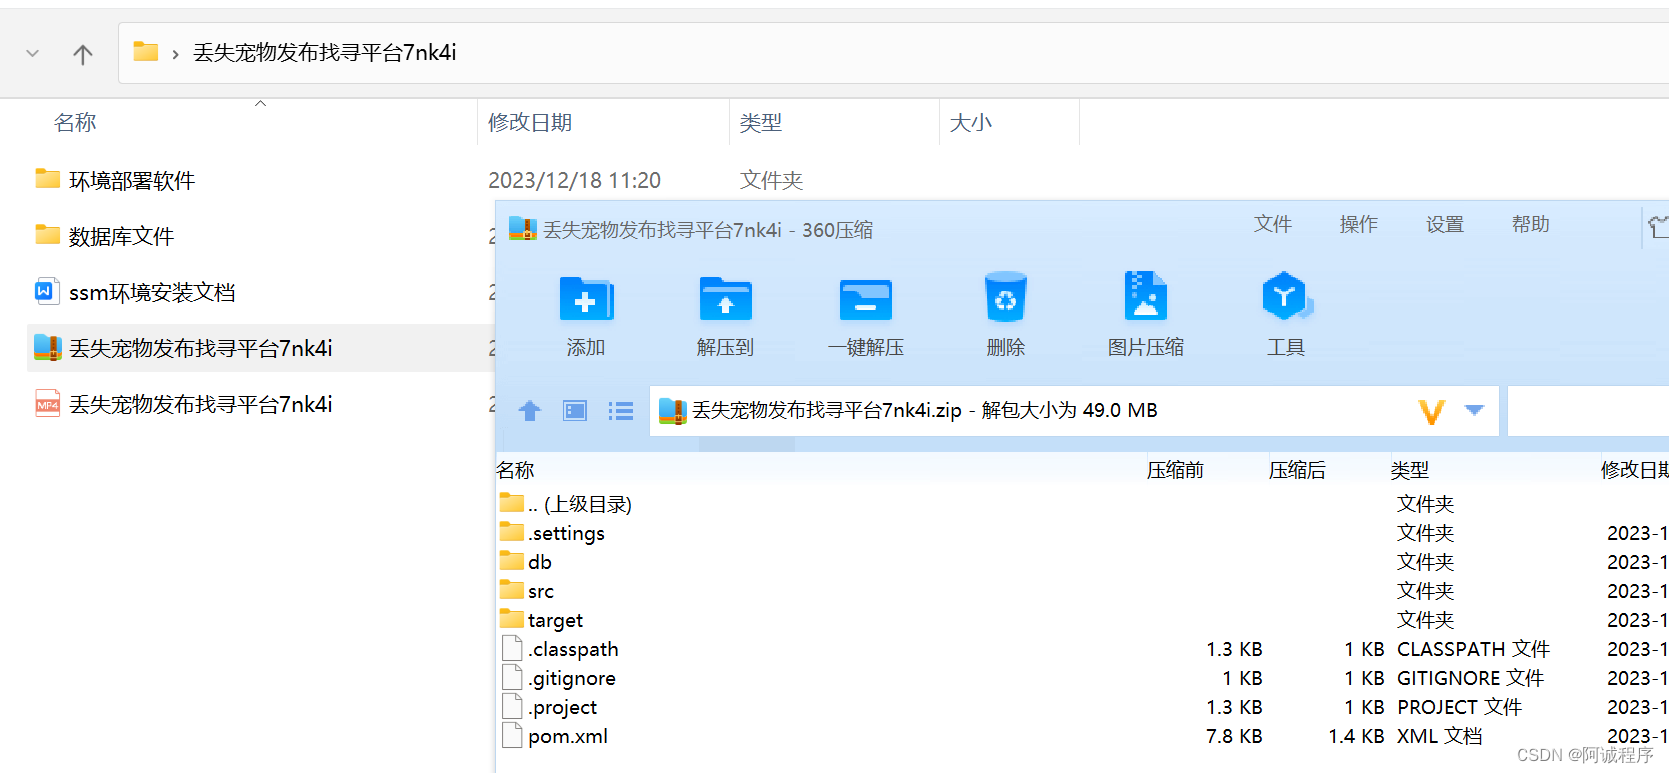The width and height of the screenshot is (1669, 773).
Task: Sort archive list by 压缩后 column
Action: tap(1297, 470)
